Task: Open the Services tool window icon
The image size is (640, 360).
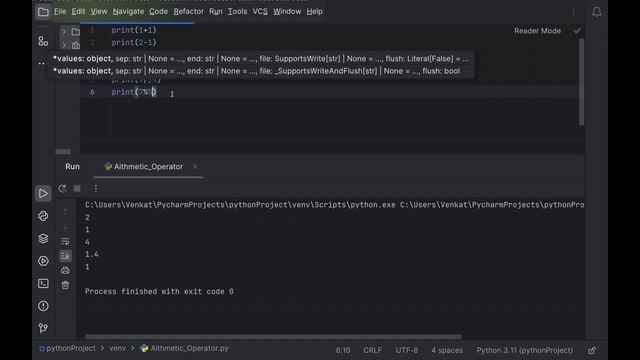Action: click(43, 261)
